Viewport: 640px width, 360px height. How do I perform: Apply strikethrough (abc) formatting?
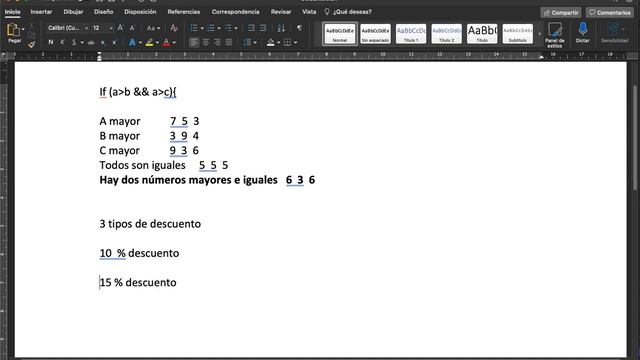pos(91,42)
